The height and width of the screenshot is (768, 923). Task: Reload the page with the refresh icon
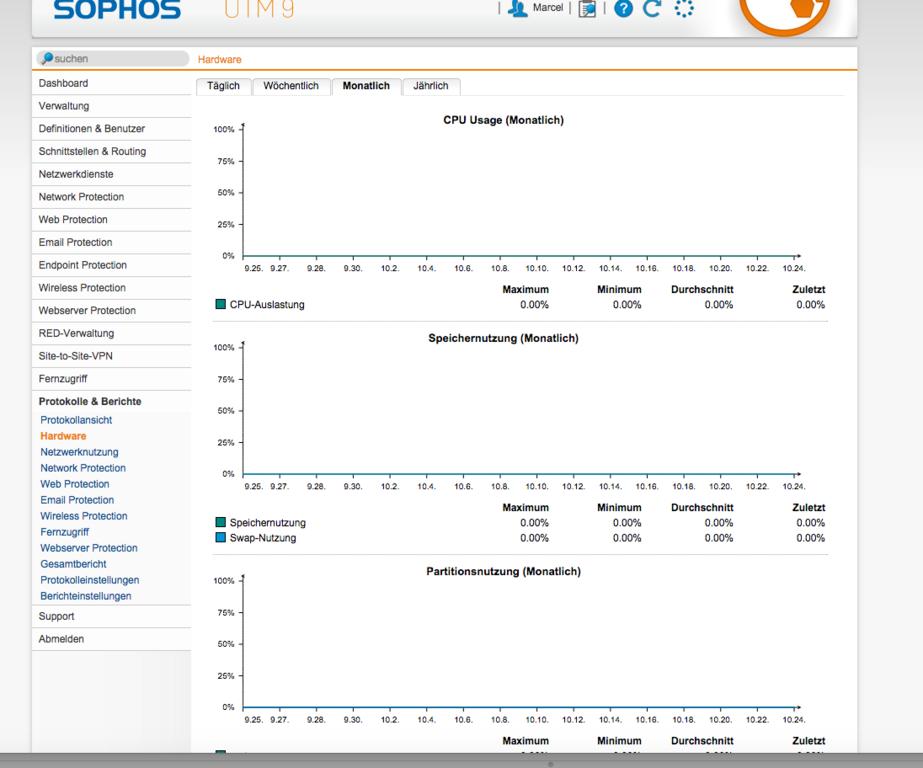(x=652, y=8)
